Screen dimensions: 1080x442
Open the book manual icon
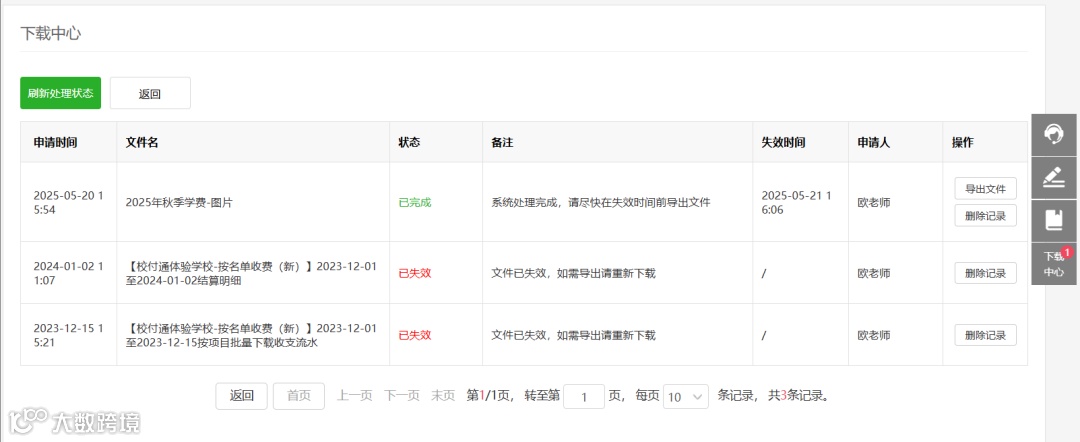tap(1054, 220)
